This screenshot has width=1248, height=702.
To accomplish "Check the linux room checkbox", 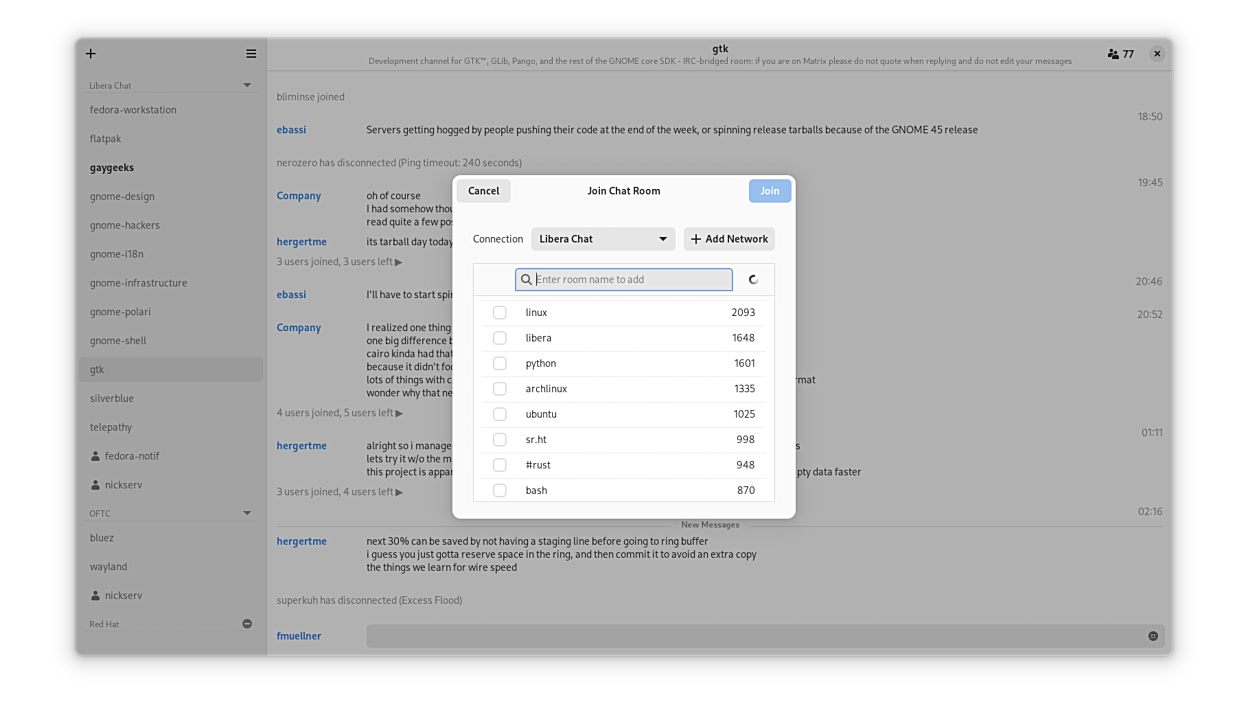I will pos(500,313).
